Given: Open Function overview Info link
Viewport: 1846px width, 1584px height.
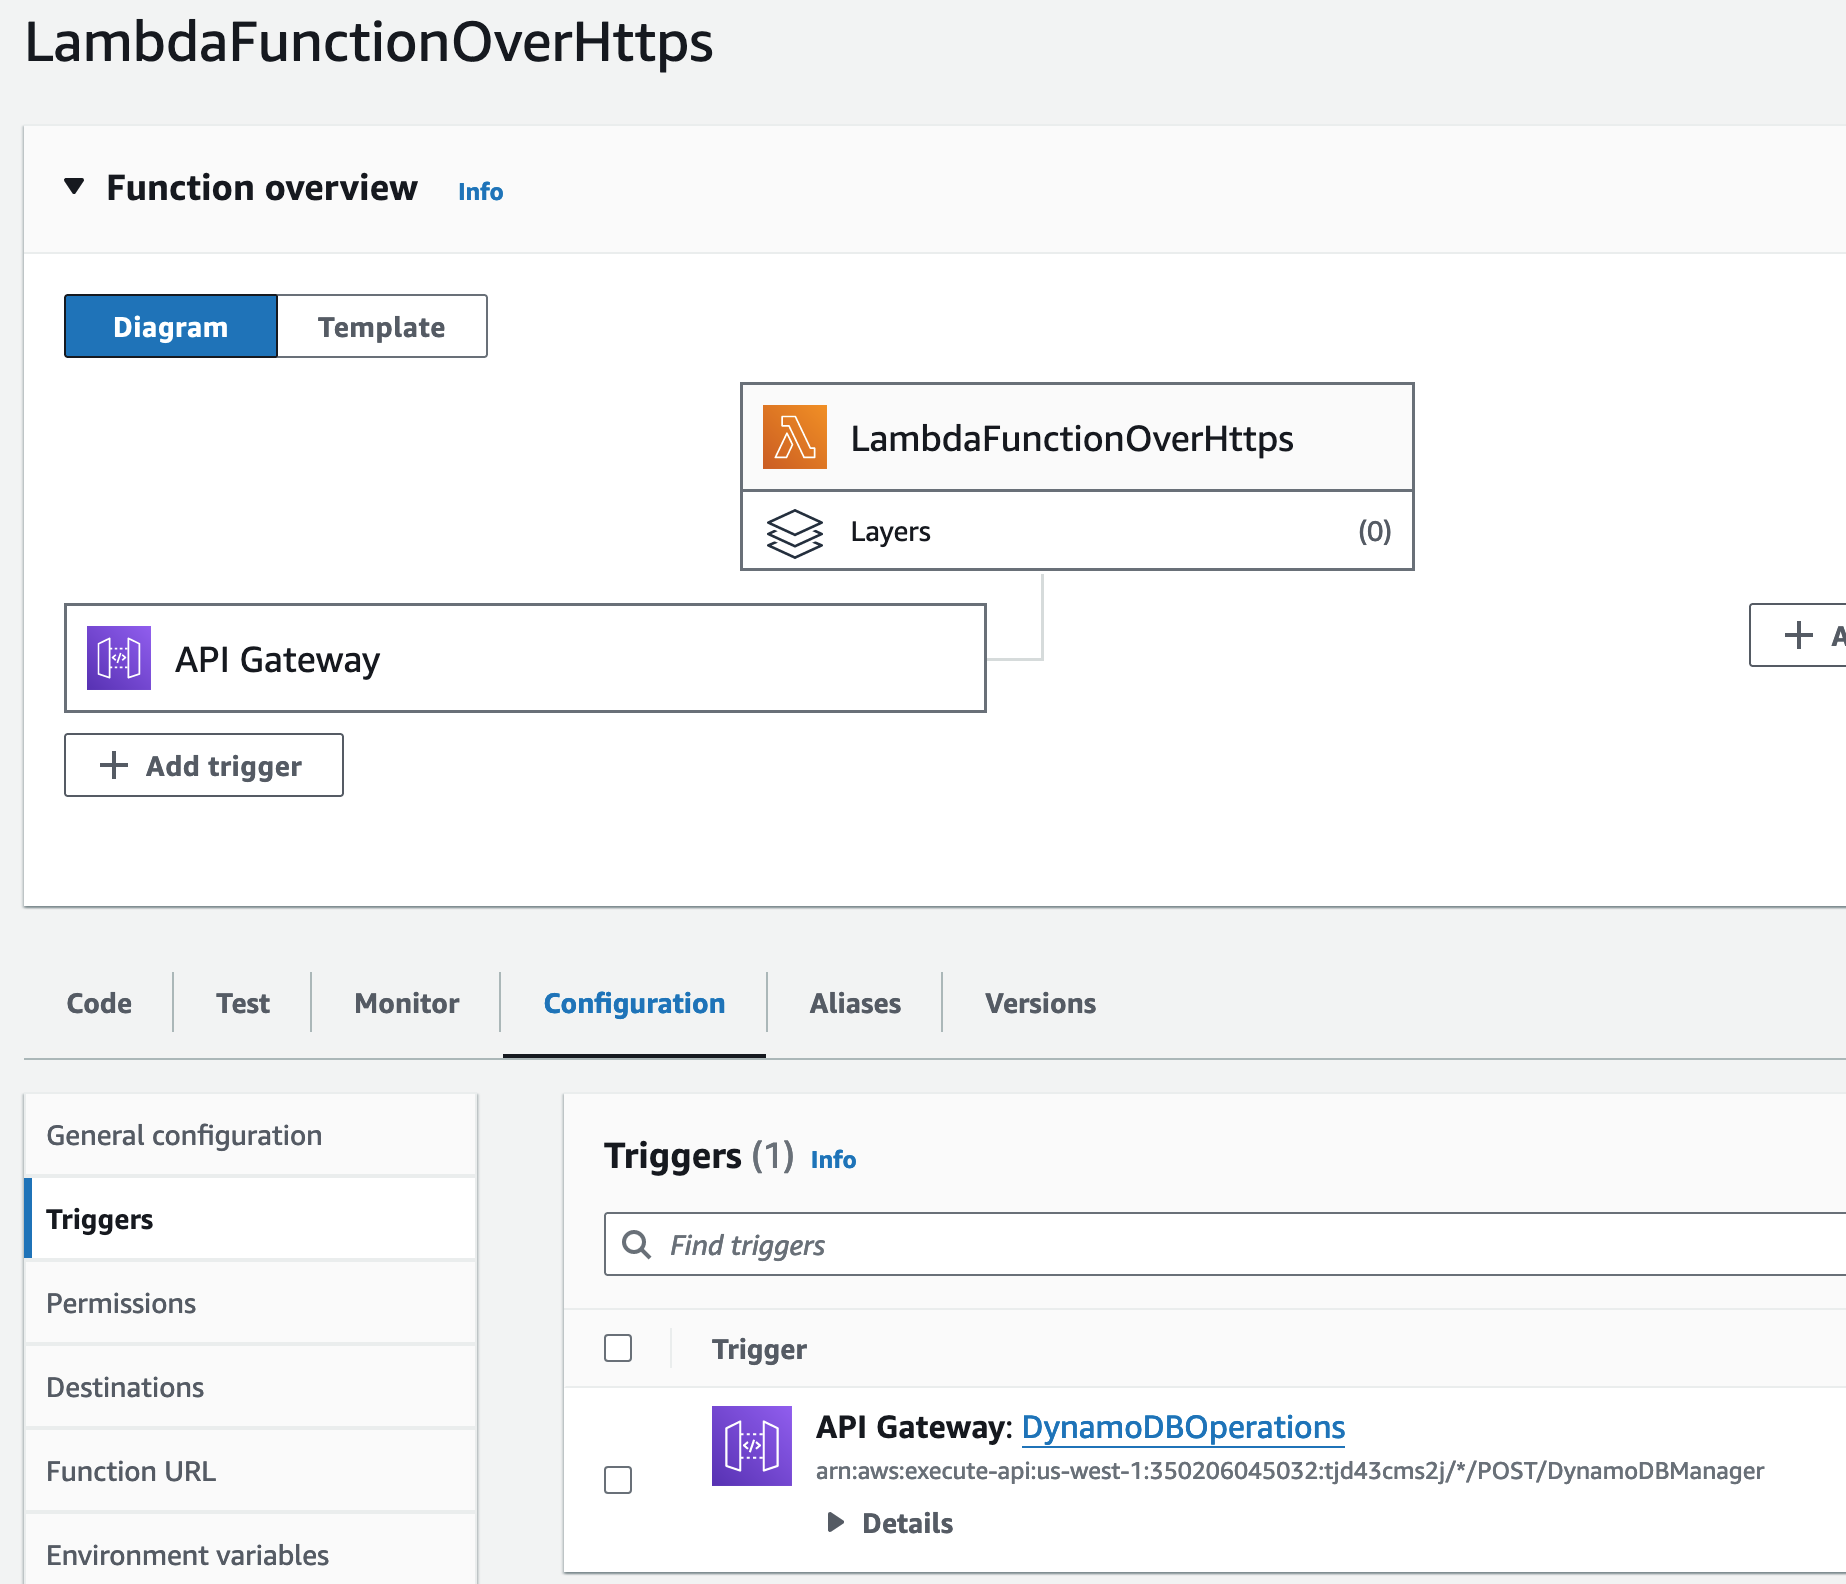Looking at the screenshot, I should coord(480,192).
